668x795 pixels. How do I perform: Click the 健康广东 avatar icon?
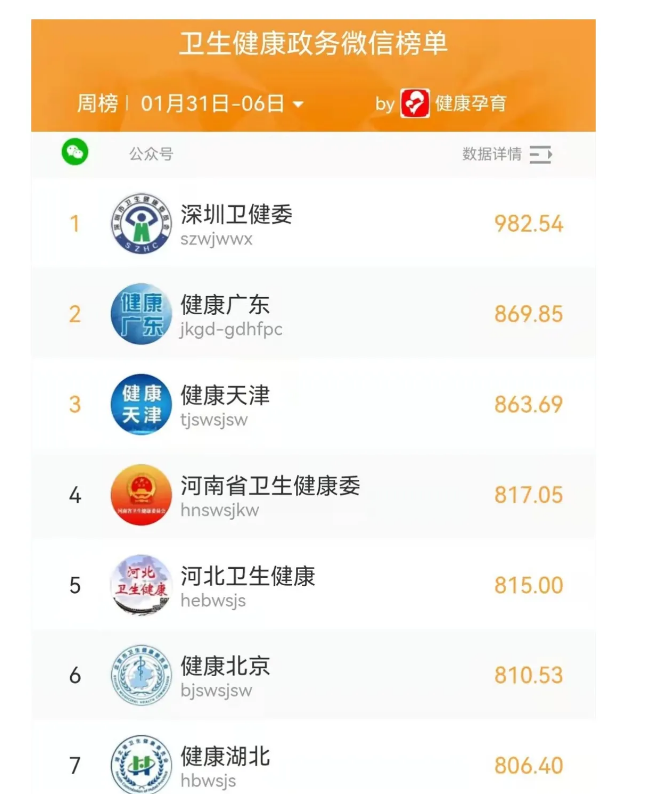tap(141, 314)
